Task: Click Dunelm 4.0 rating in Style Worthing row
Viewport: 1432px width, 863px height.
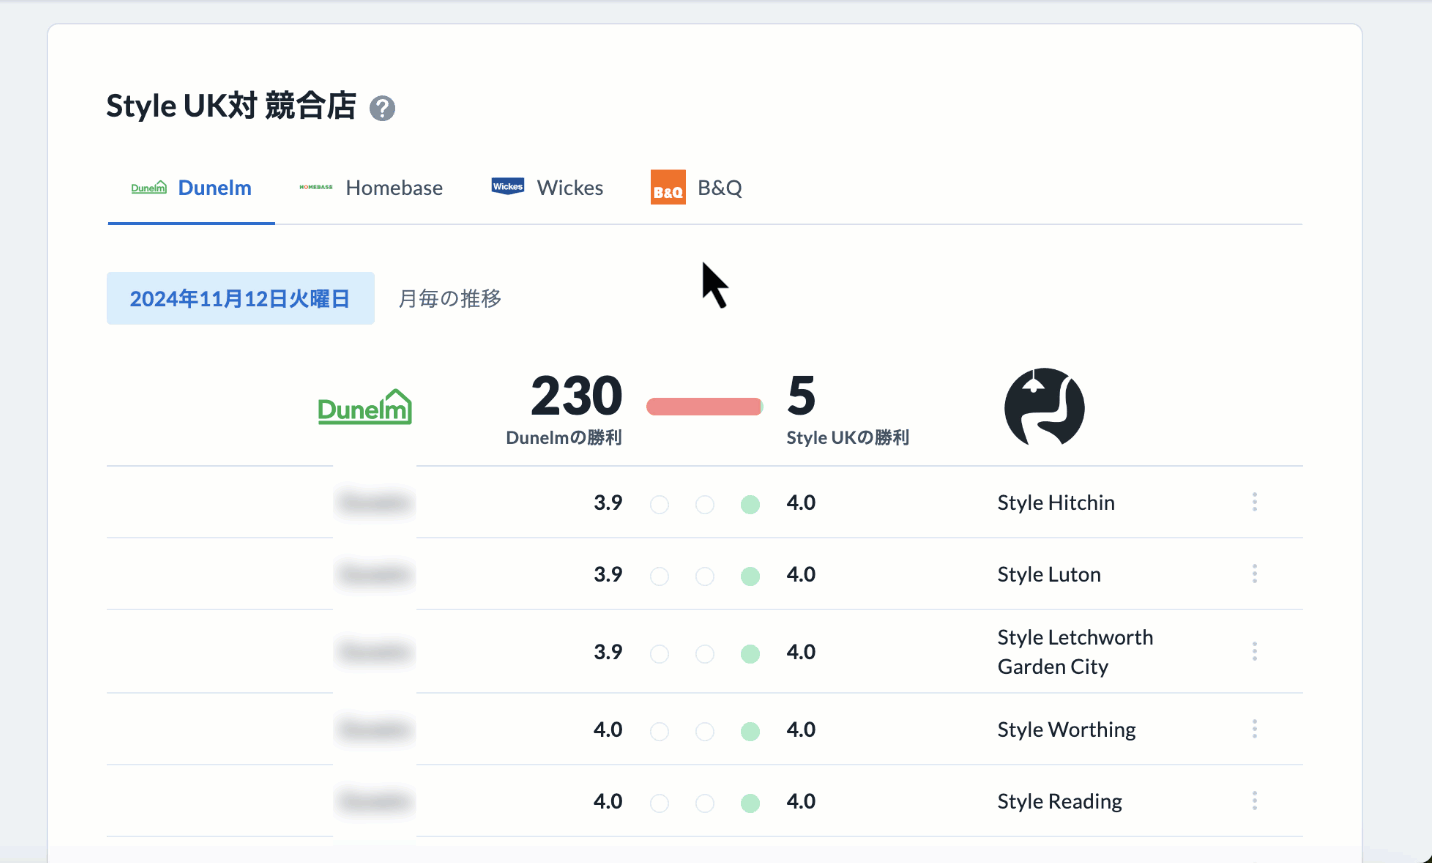Action: click(x=608, y=729)
